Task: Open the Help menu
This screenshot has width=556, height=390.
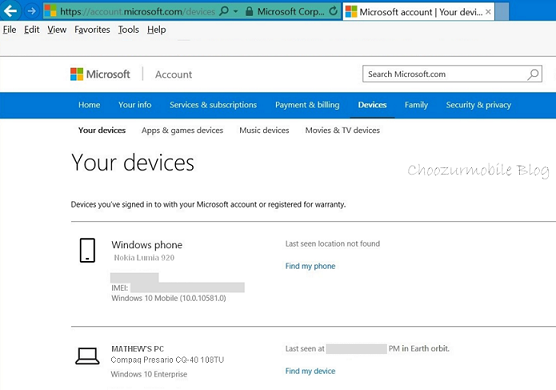Action: tap(156, 30)
